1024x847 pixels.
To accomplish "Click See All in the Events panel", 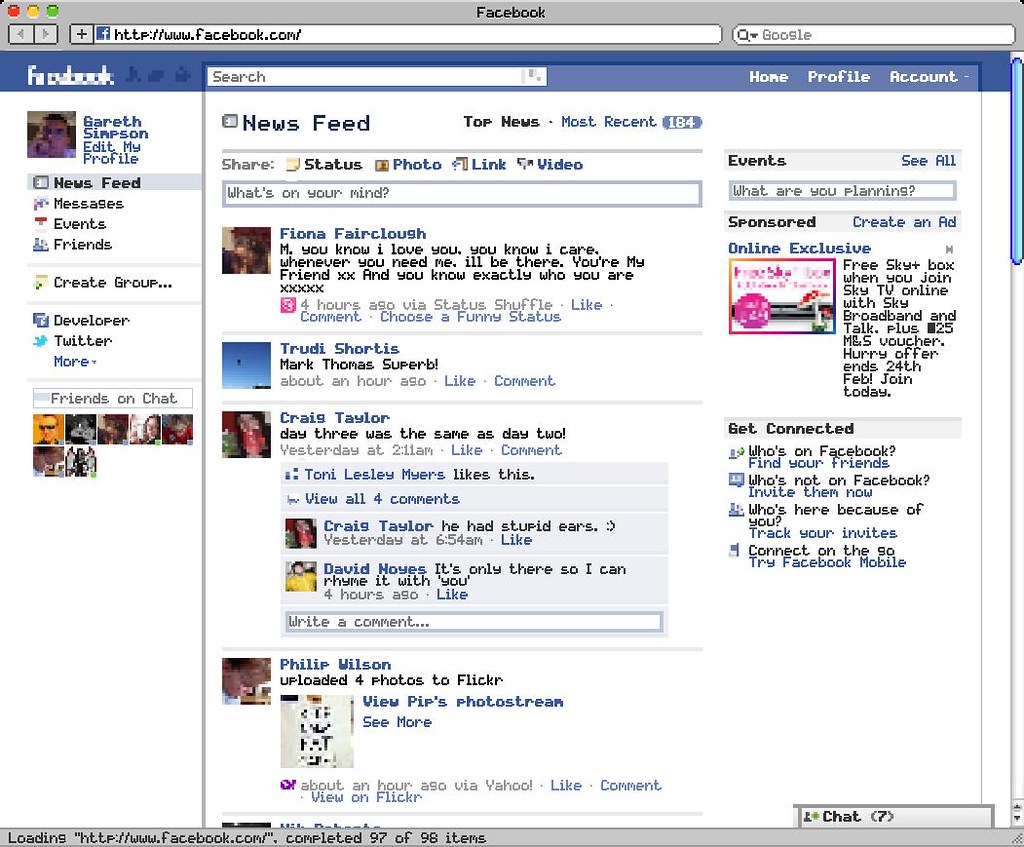I will (x=928, y=161).
